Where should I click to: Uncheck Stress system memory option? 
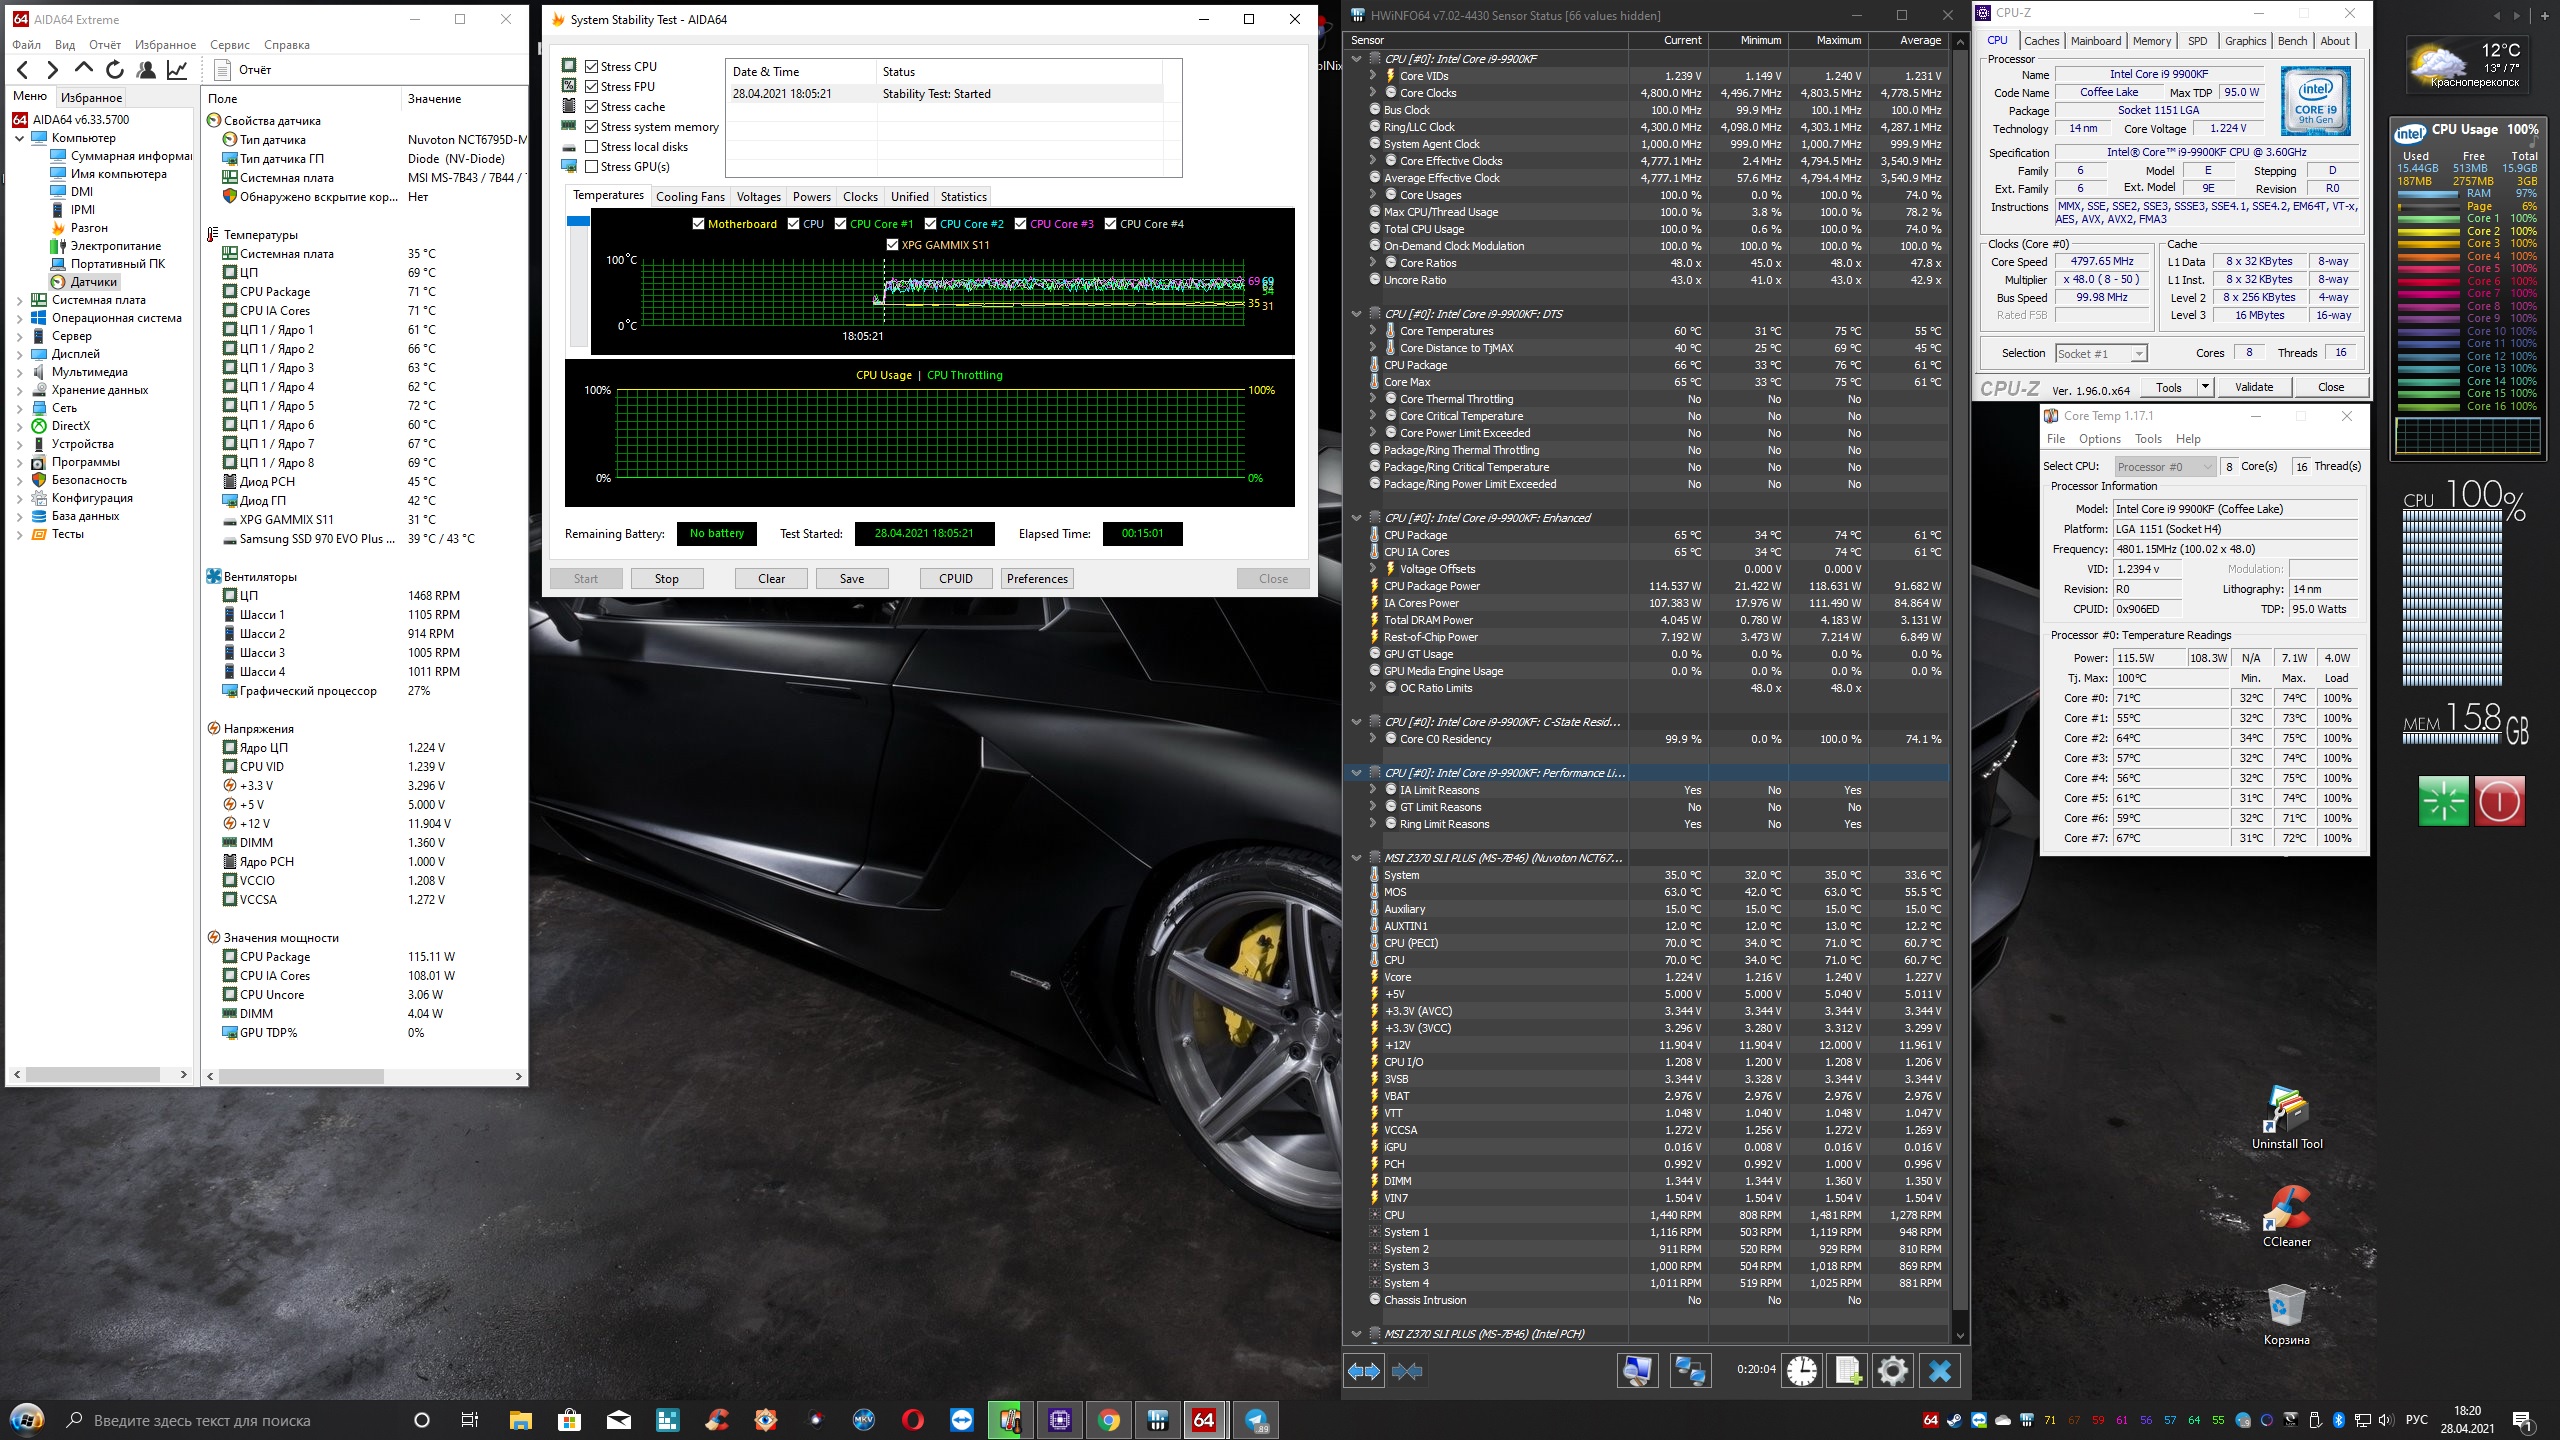592,127
